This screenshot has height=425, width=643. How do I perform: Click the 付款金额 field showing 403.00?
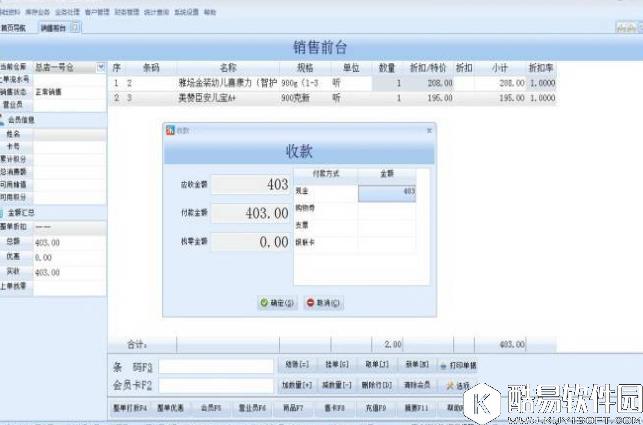(251, 213)
